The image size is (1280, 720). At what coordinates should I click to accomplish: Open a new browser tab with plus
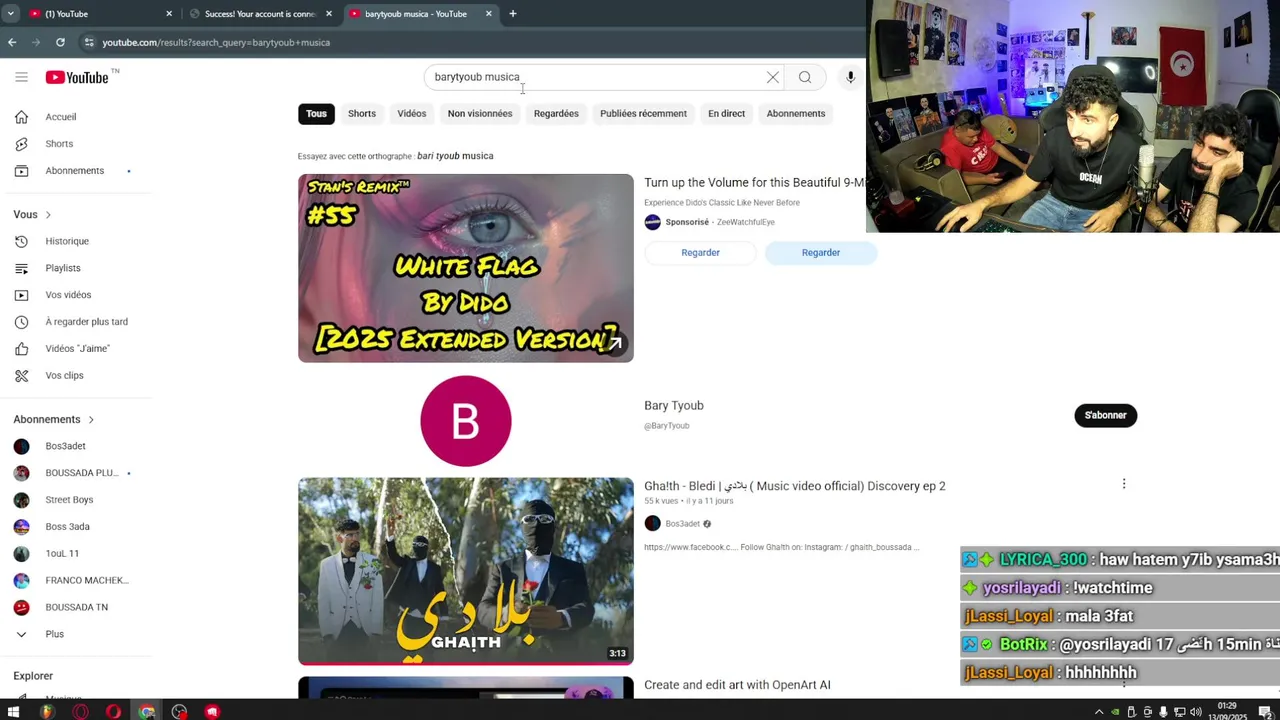click(x=512, y=14)
